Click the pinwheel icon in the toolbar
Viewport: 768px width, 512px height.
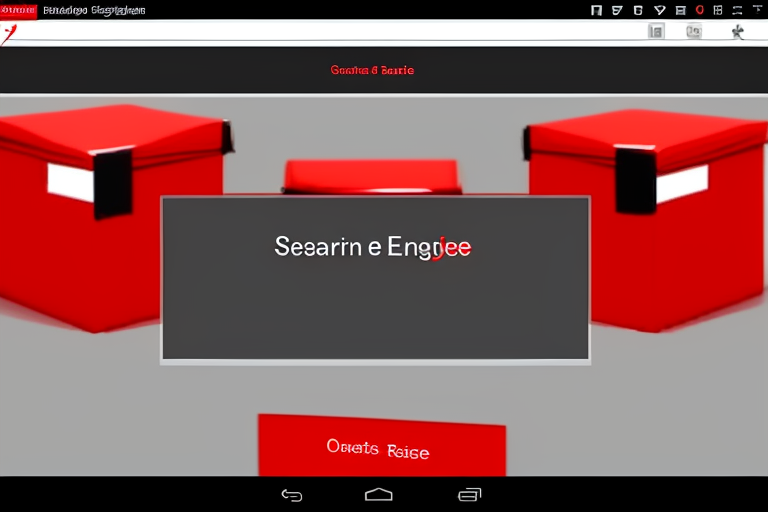[x=738, y=32]
